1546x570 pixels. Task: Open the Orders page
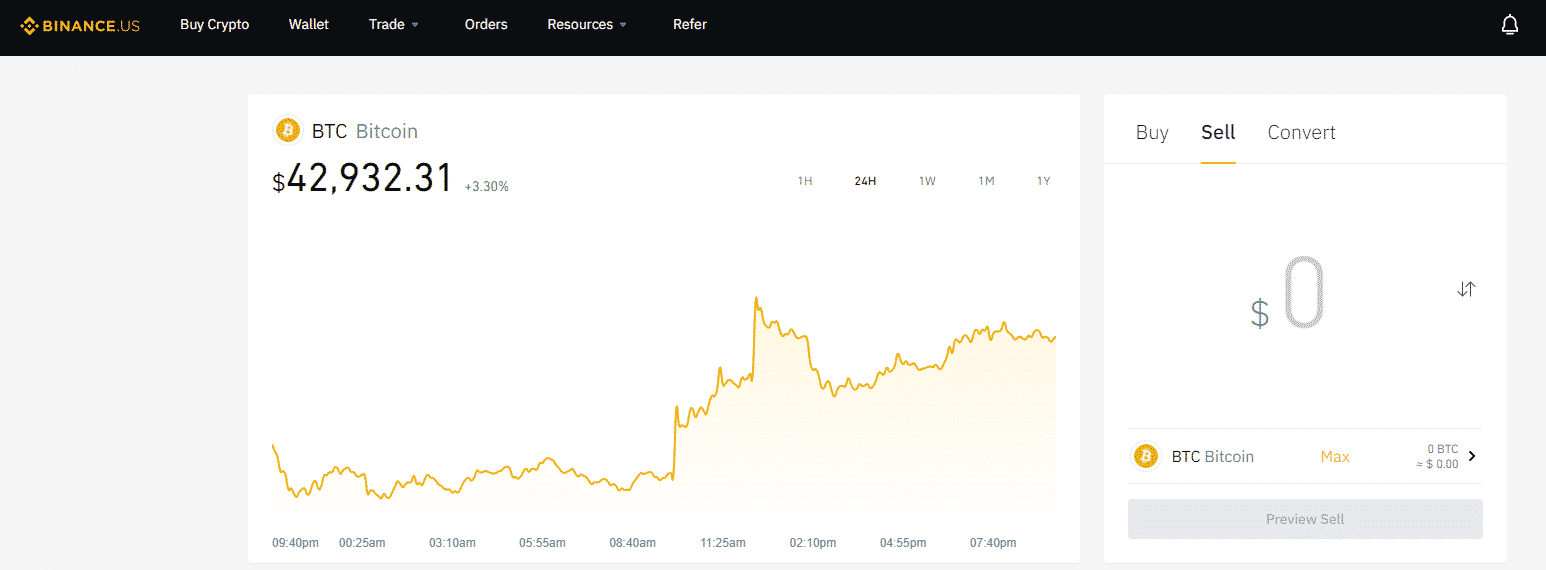(486, 24)
